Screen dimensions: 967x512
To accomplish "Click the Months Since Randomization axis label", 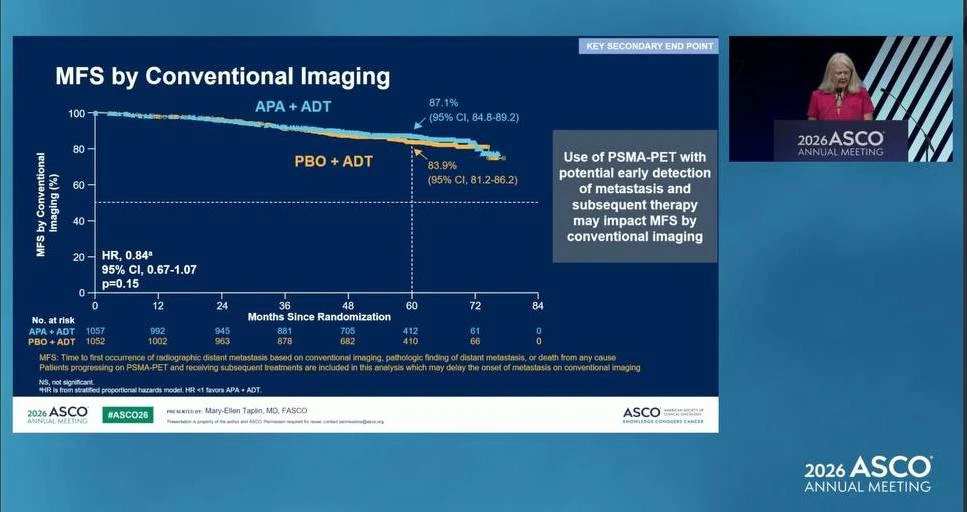I will [319, 317].
